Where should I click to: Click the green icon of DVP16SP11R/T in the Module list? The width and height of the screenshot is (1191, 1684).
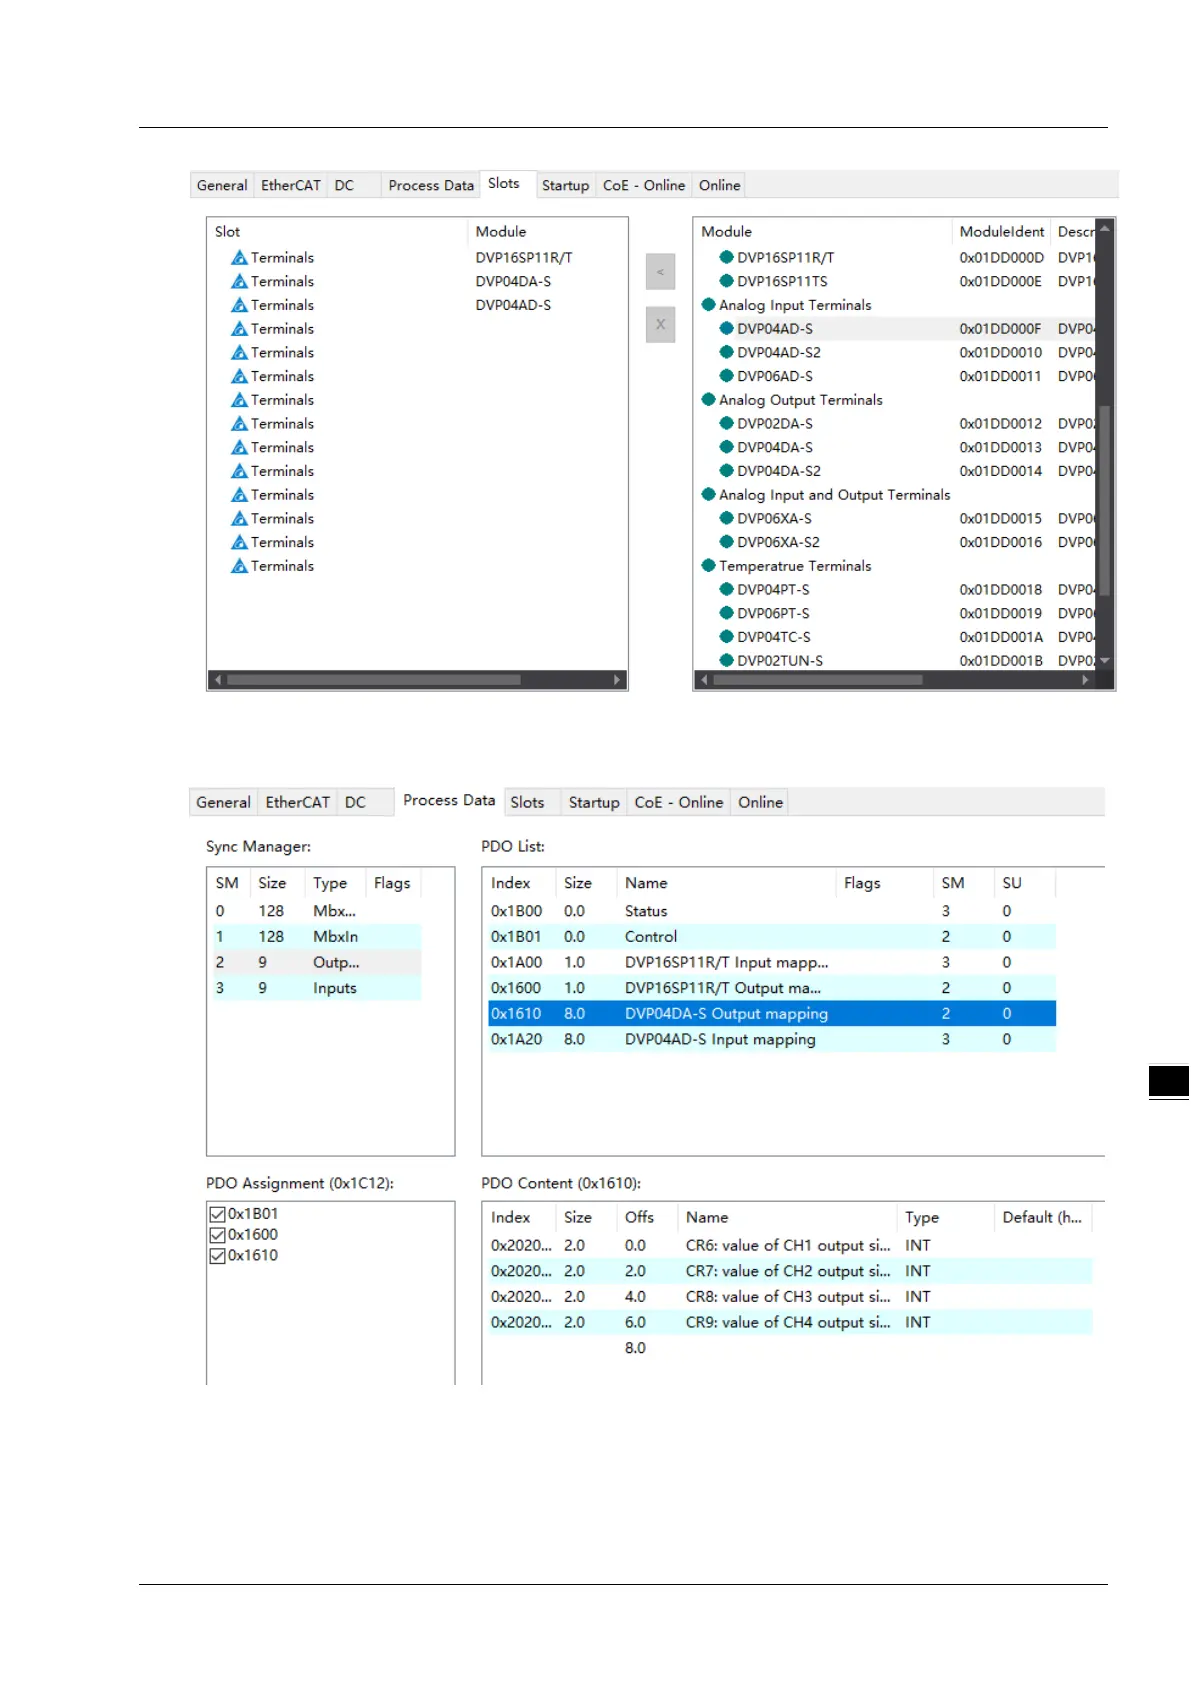(727, 257)
